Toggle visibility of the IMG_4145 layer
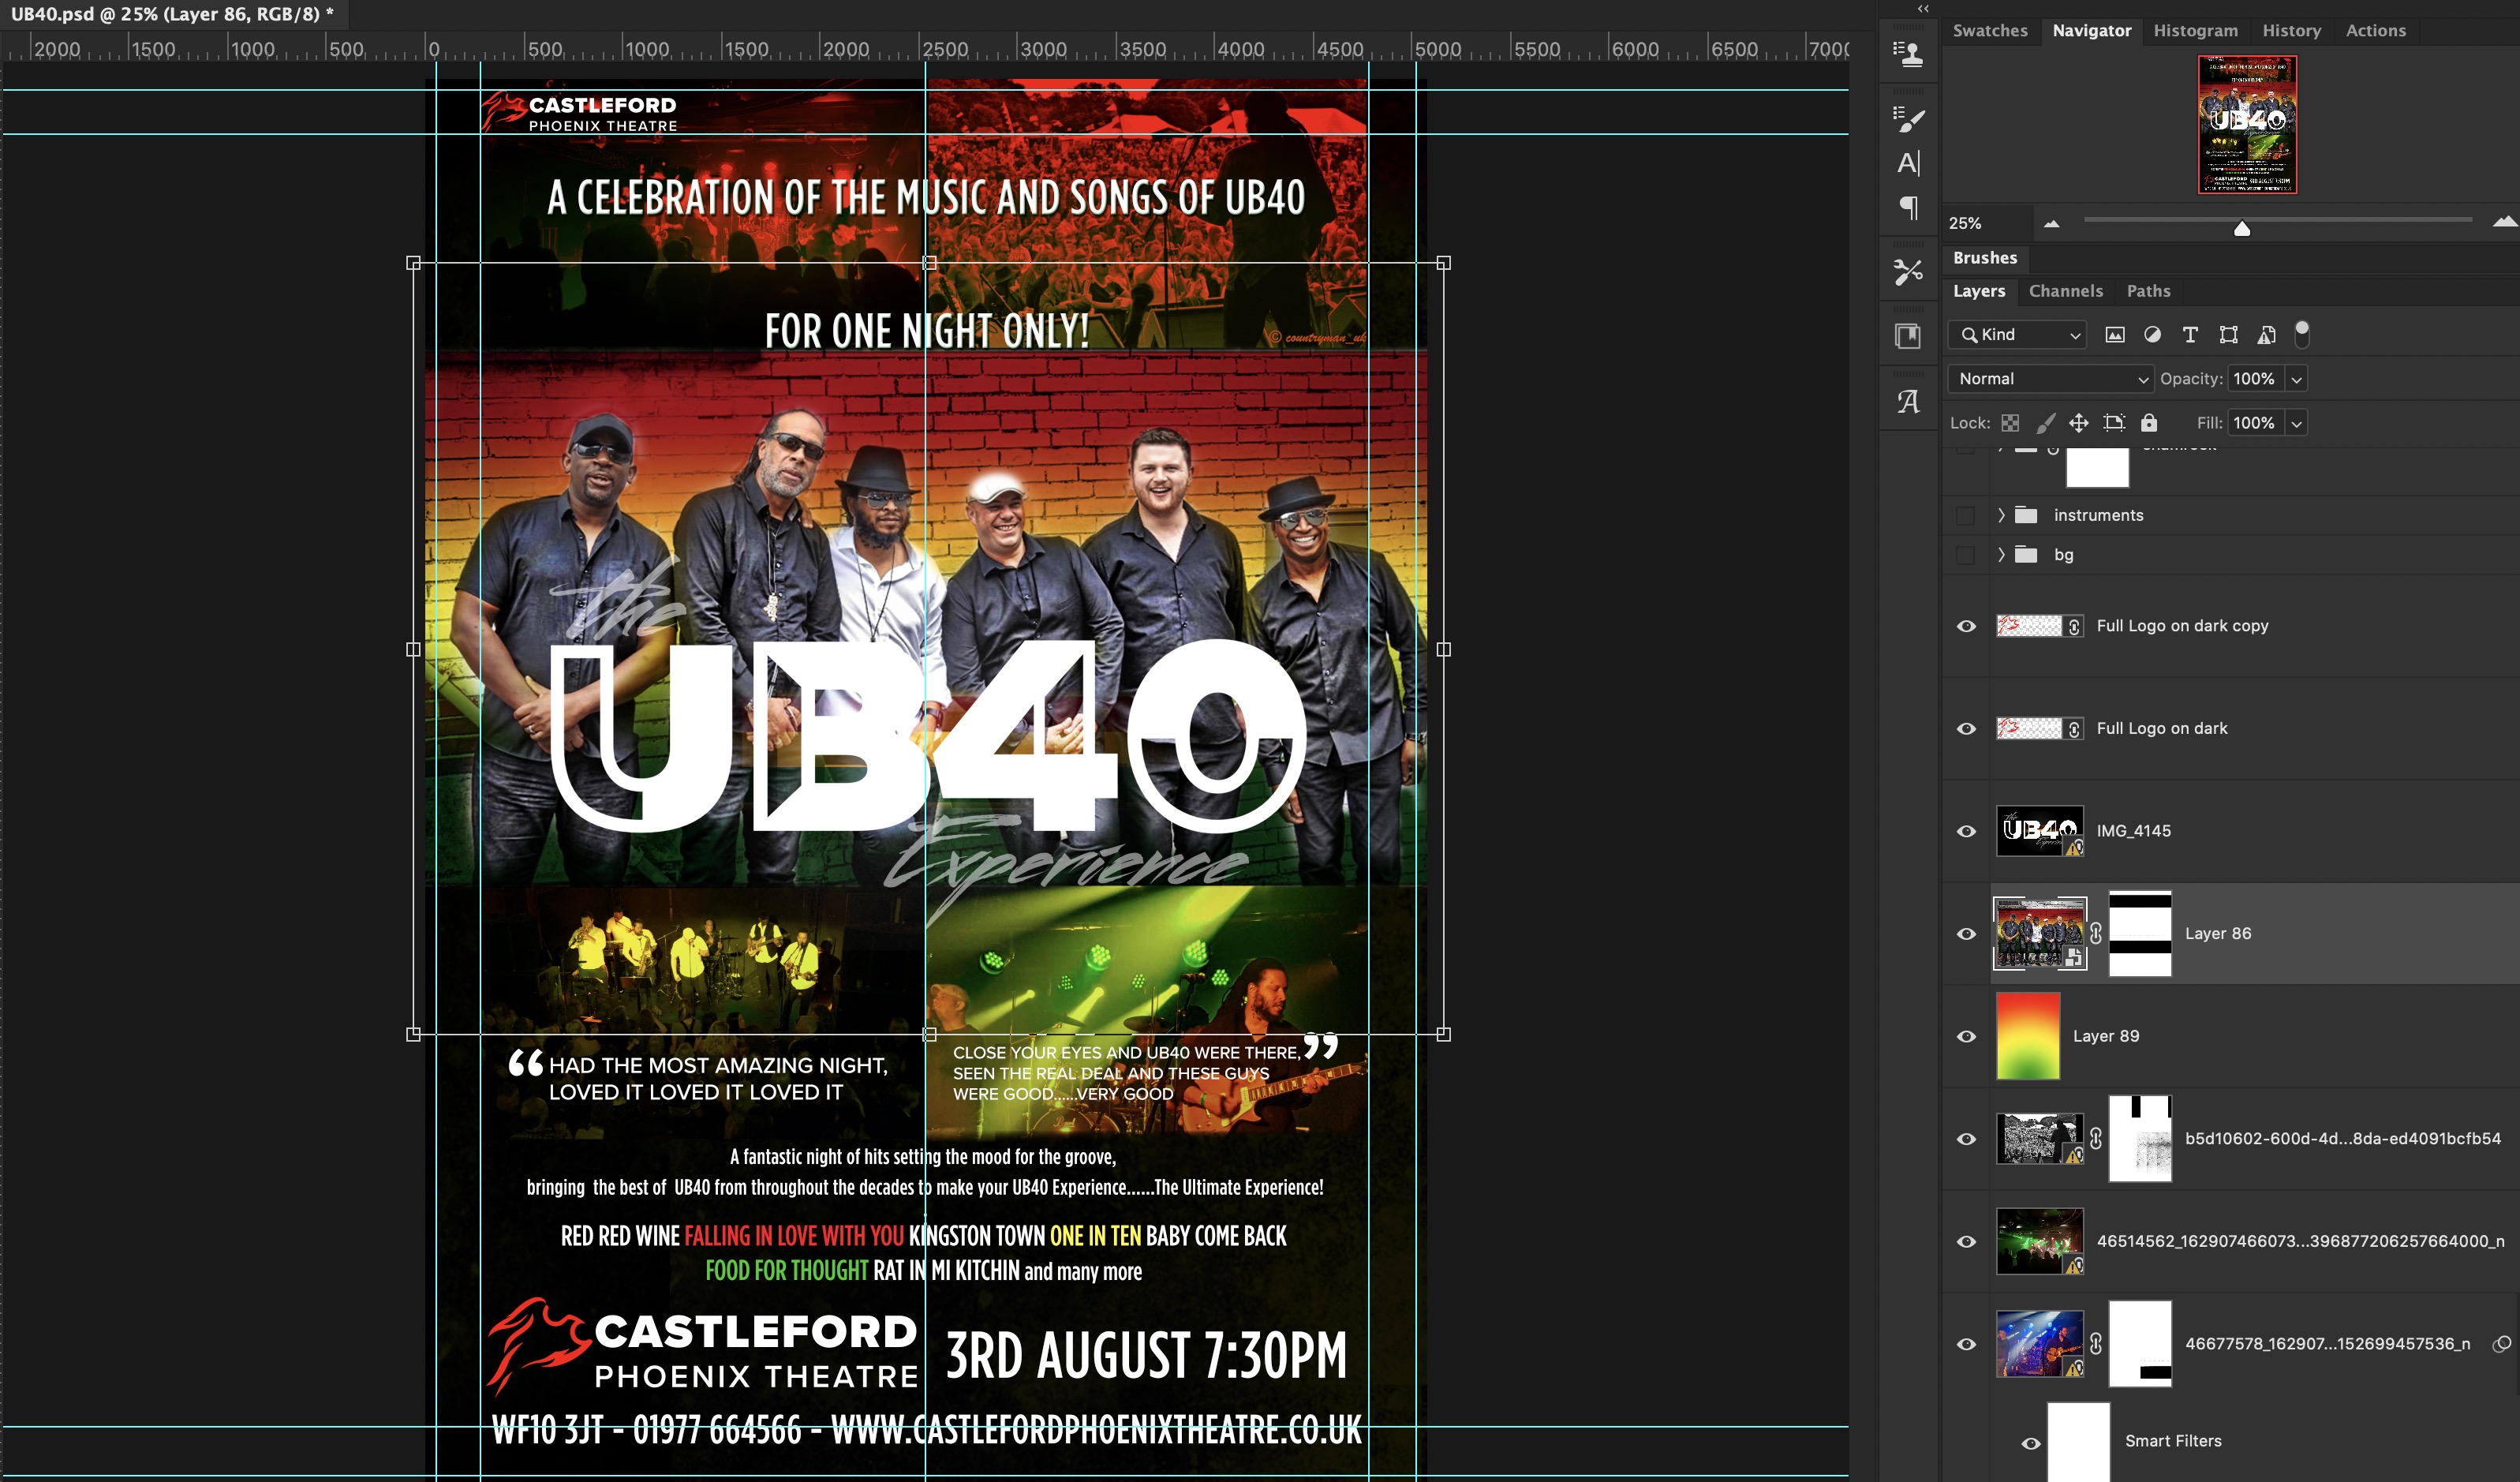Viewport: 2520px width, 1482px height. [x=1965, y=830]
